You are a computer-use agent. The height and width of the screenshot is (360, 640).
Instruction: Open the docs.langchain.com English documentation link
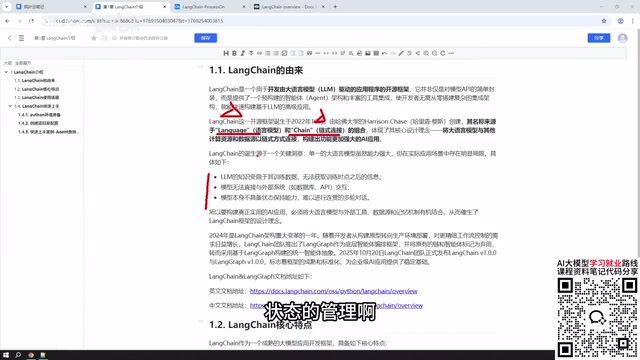(x=333, y=291)
